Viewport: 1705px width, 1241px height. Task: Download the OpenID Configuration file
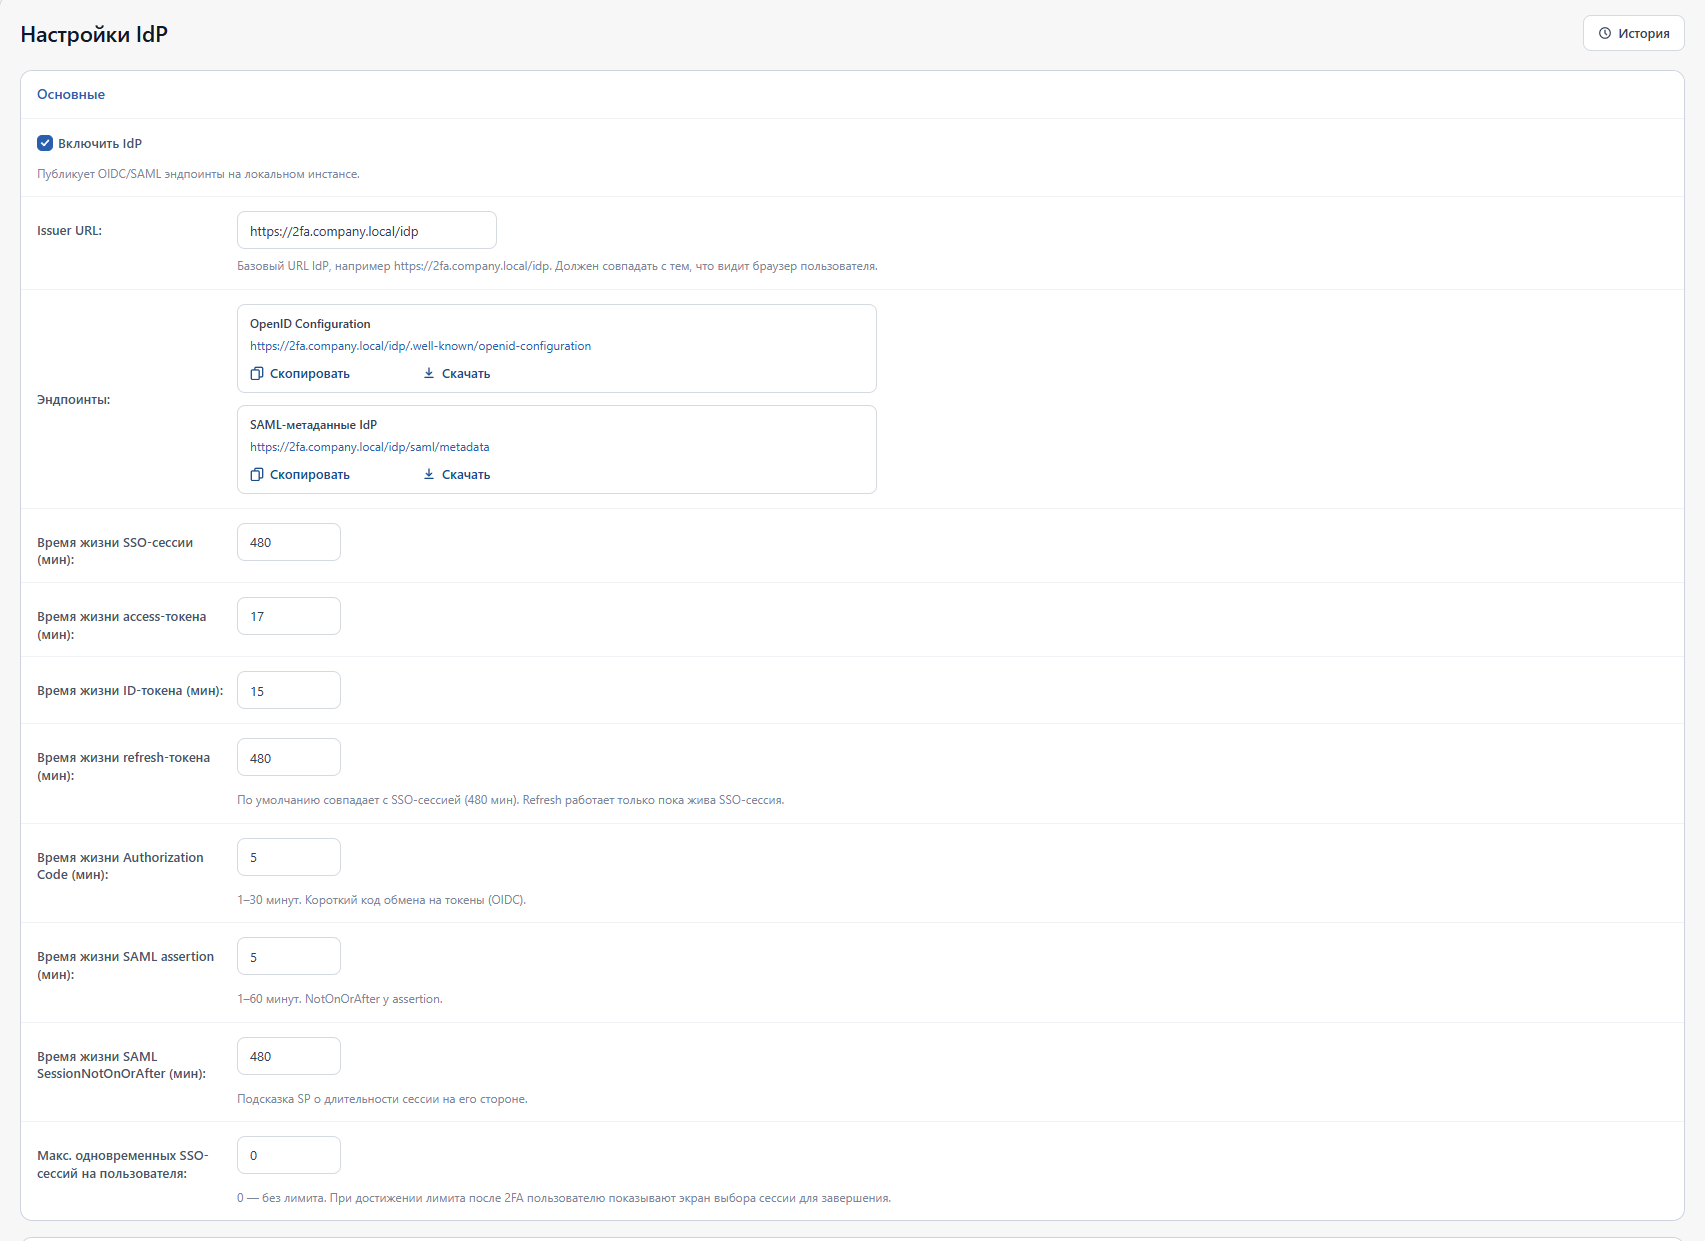[456, 373]
